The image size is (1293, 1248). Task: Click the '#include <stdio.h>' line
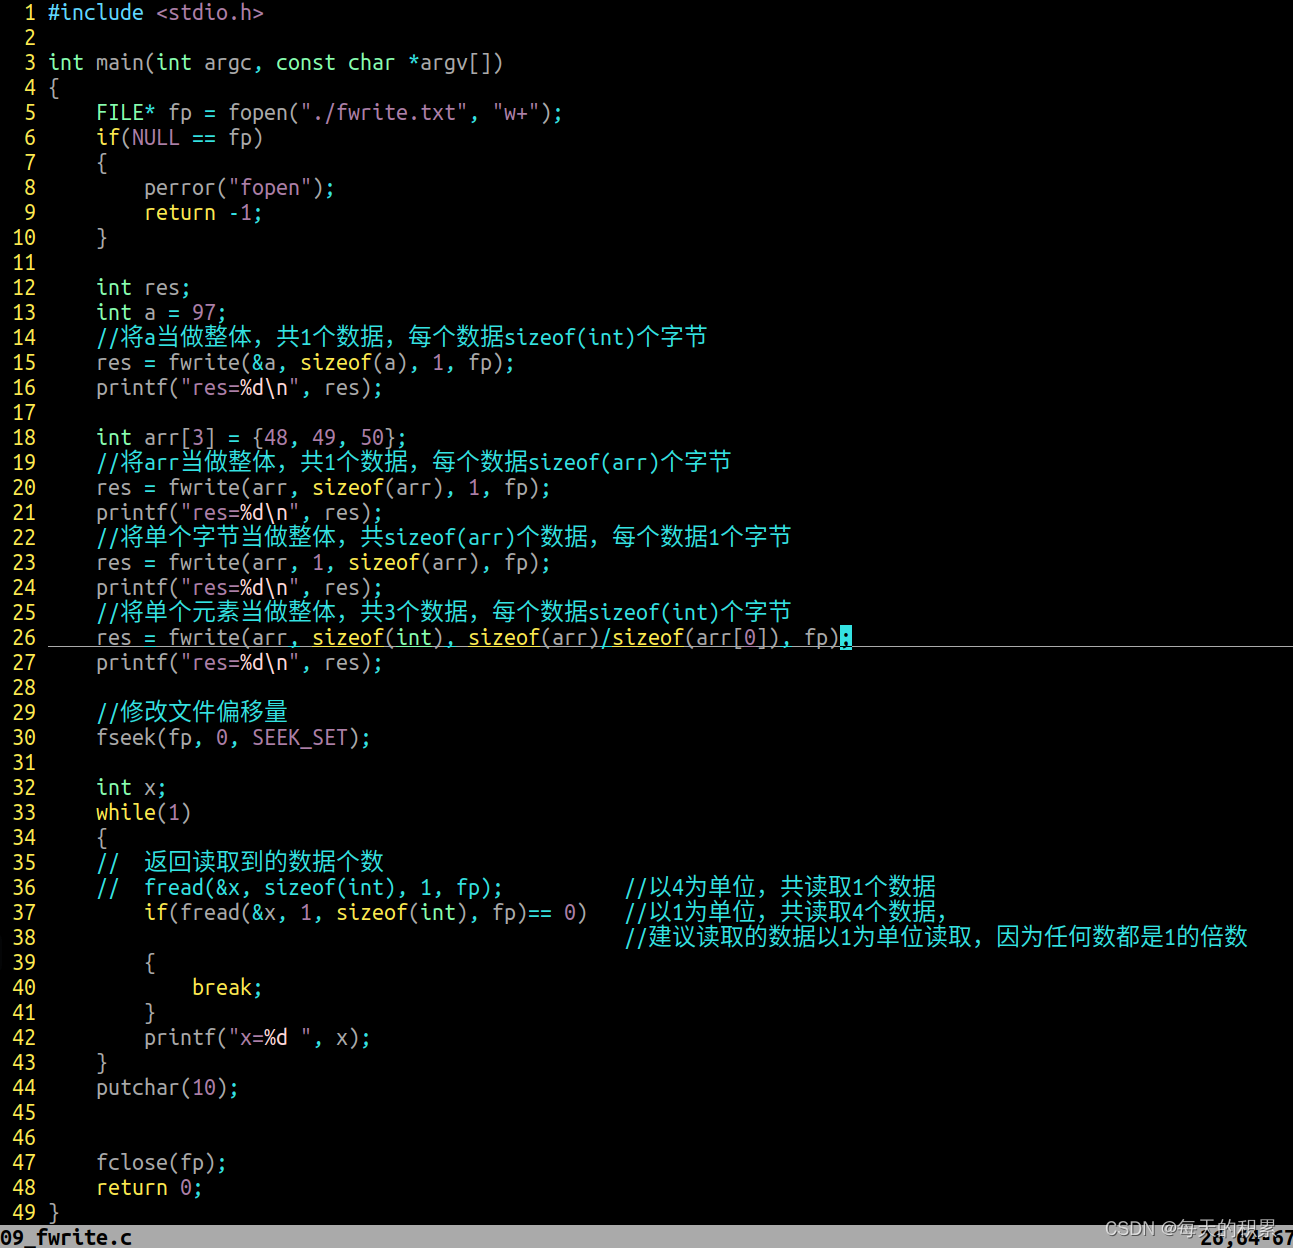[x=156, y=13]
